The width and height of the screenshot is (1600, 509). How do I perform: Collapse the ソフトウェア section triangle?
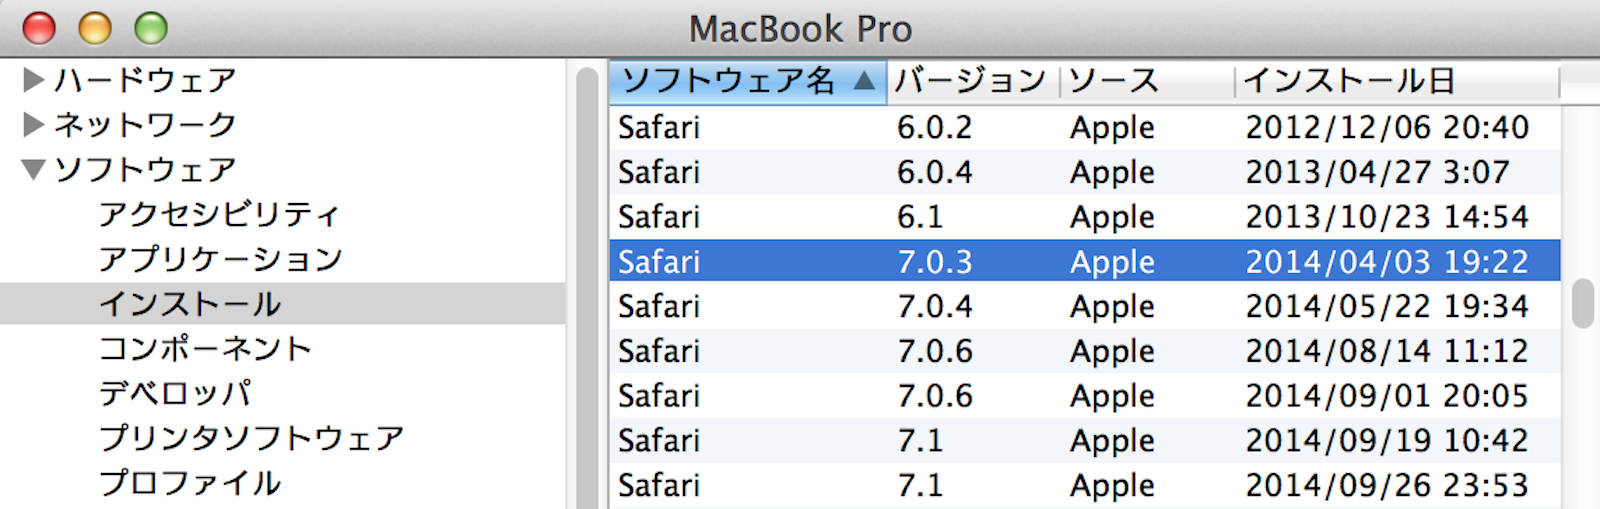(x=33, y=170)
